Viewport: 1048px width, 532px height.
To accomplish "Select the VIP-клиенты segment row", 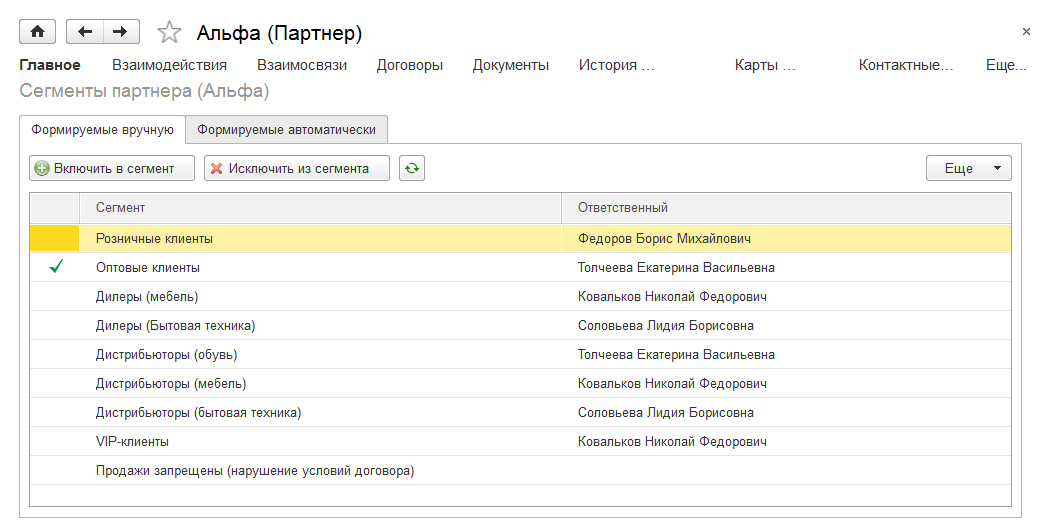I will (x=132, y=441).
